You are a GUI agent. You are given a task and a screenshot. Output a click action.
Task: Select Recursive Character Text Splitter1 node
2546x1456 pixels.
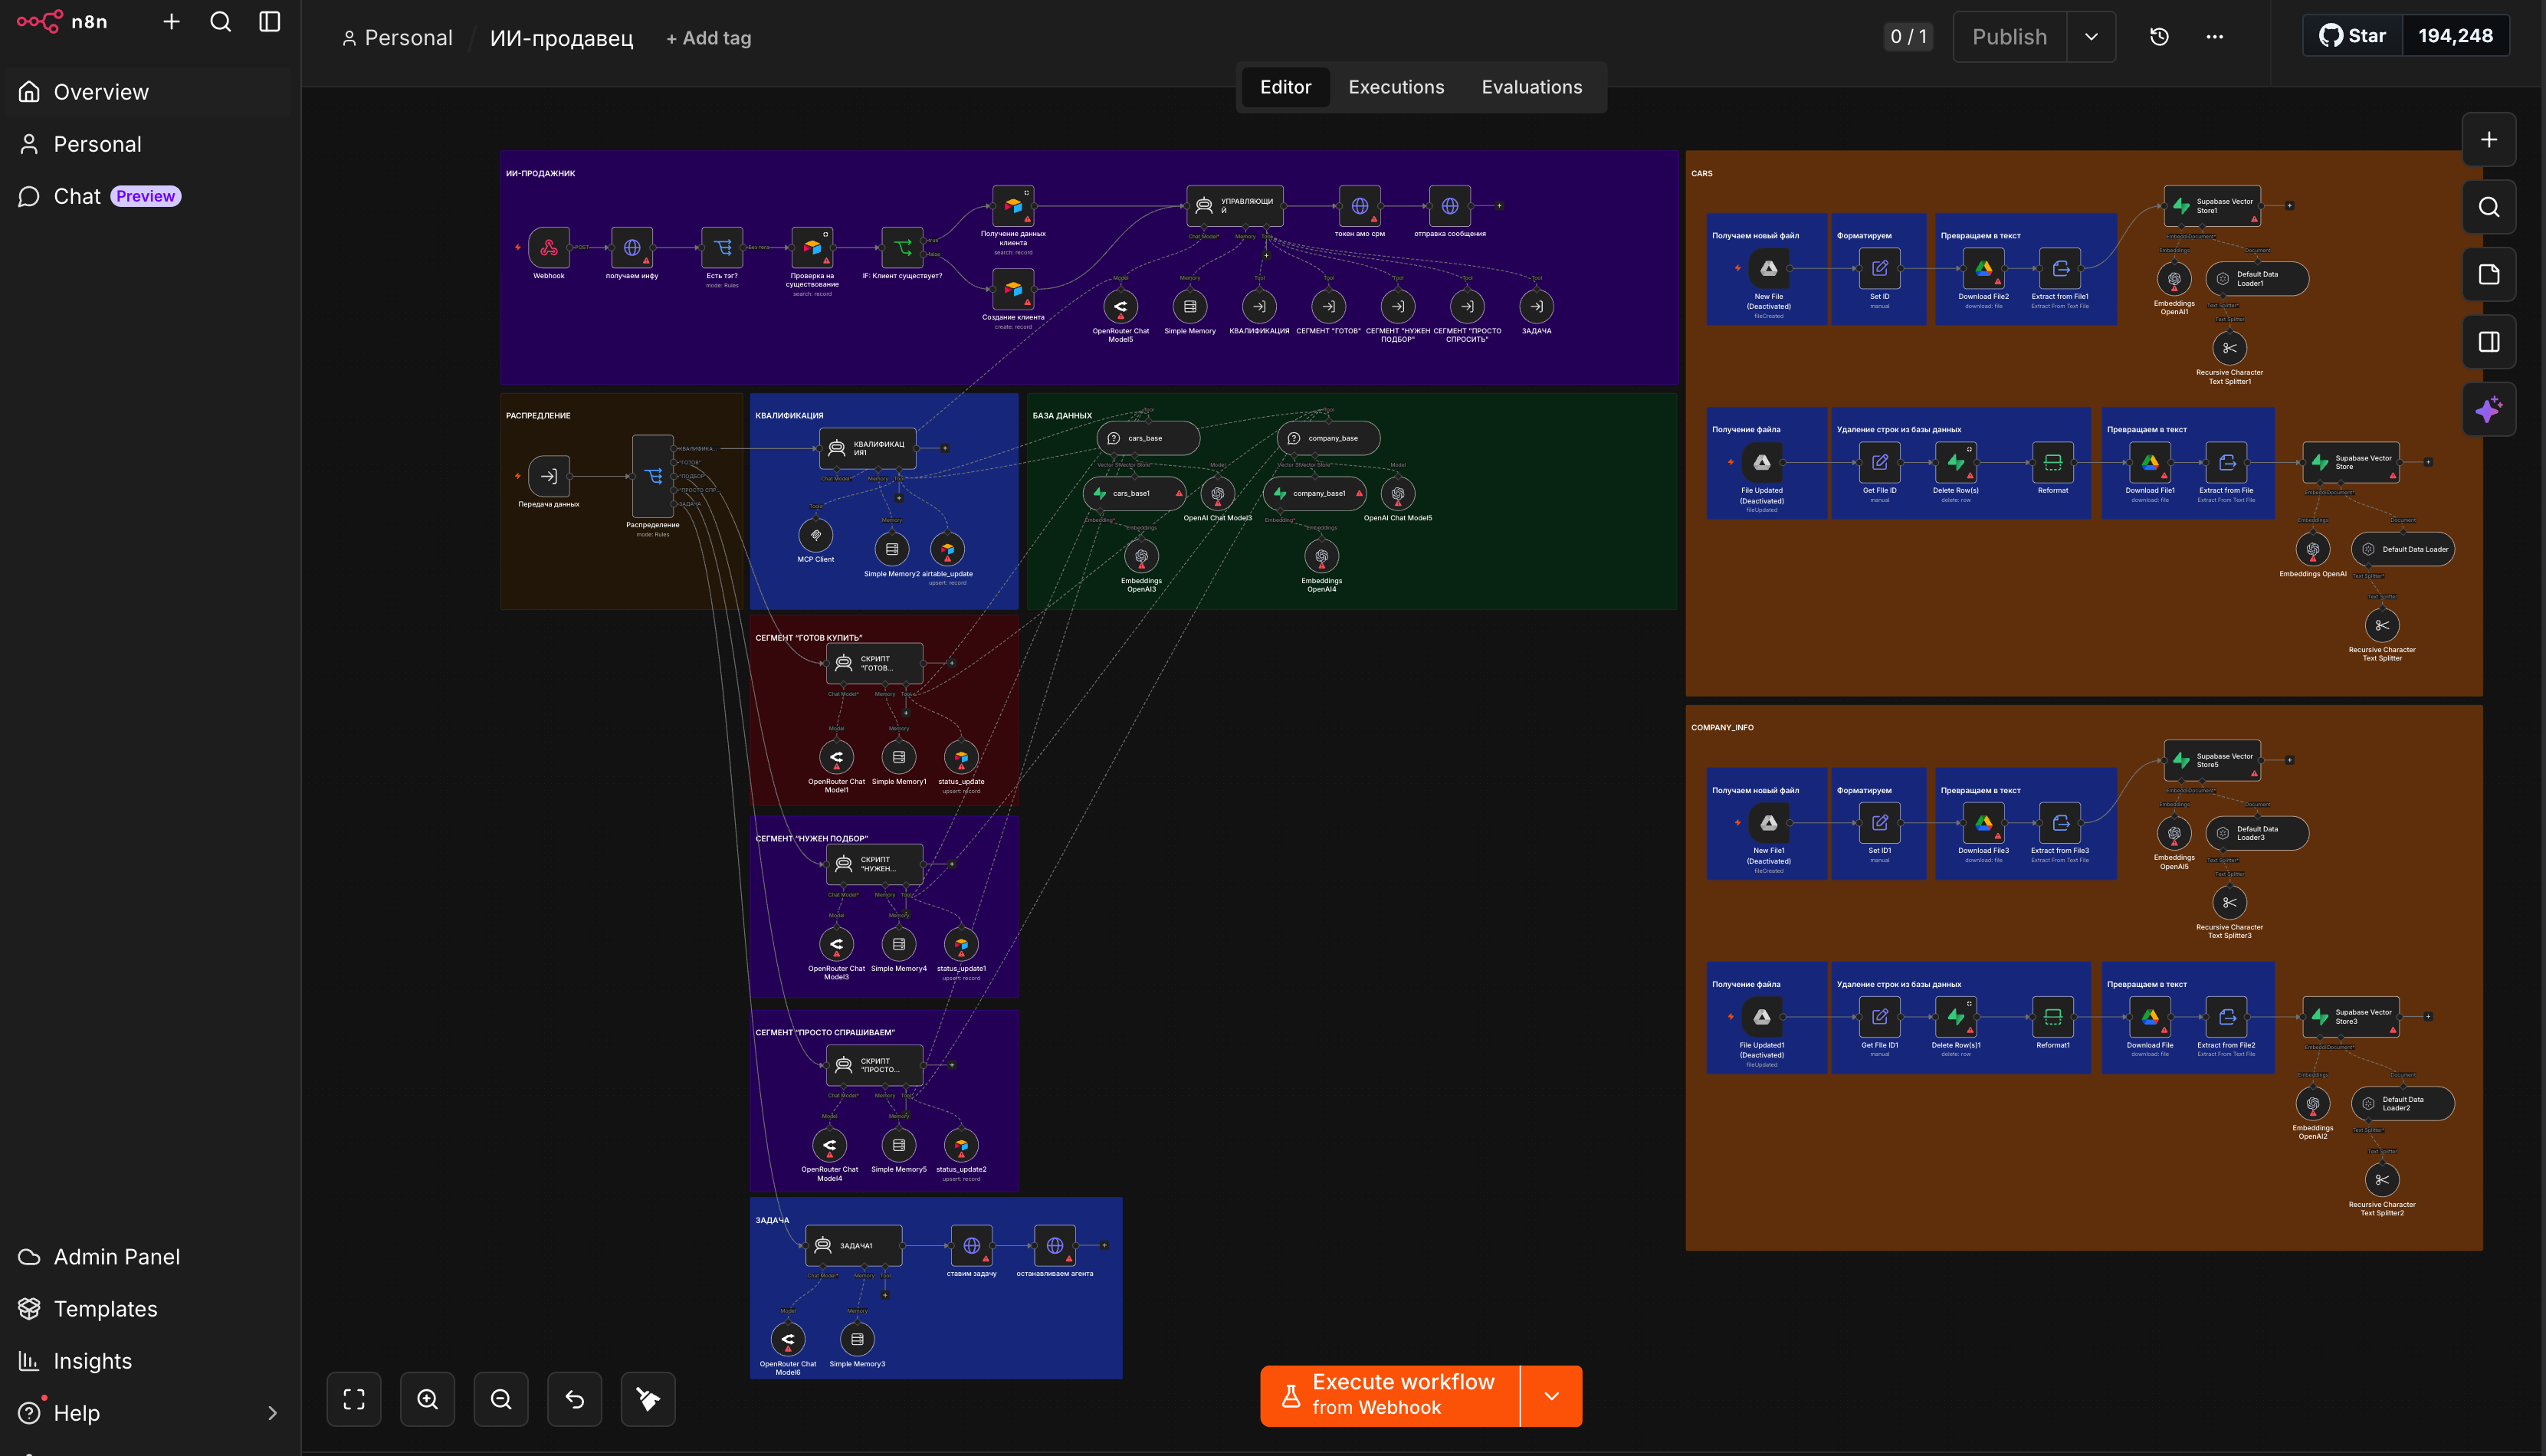click(x=2230, y=348)
